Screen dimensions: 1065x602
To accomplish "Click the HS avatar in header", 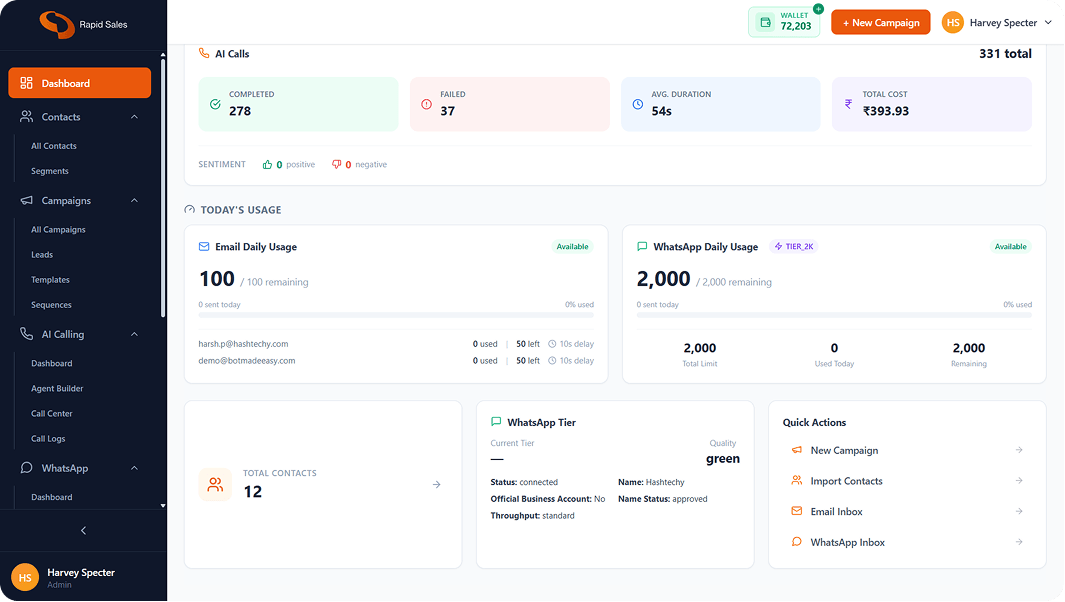I will click(x=953, y=22).
